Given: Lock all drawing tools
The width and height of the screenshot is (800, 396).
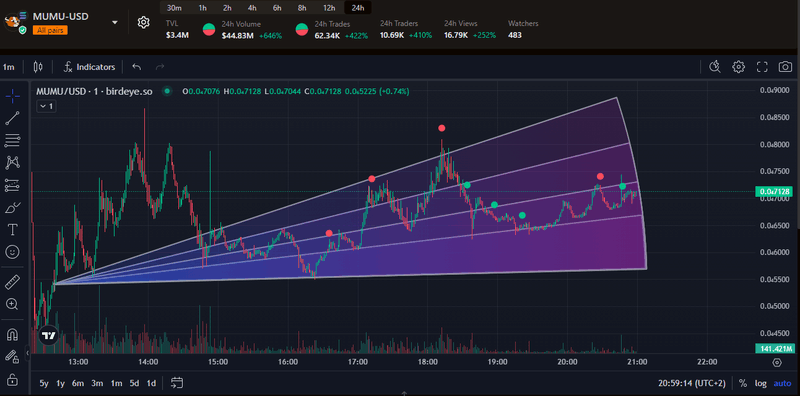Looking at the screenshot, I should click(x=12, y=380).
